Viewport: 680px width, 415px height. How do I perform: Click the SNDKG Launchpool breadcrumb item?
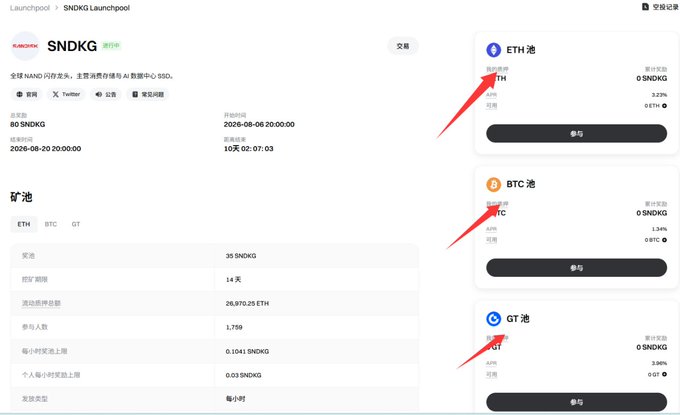click(96, 8)
